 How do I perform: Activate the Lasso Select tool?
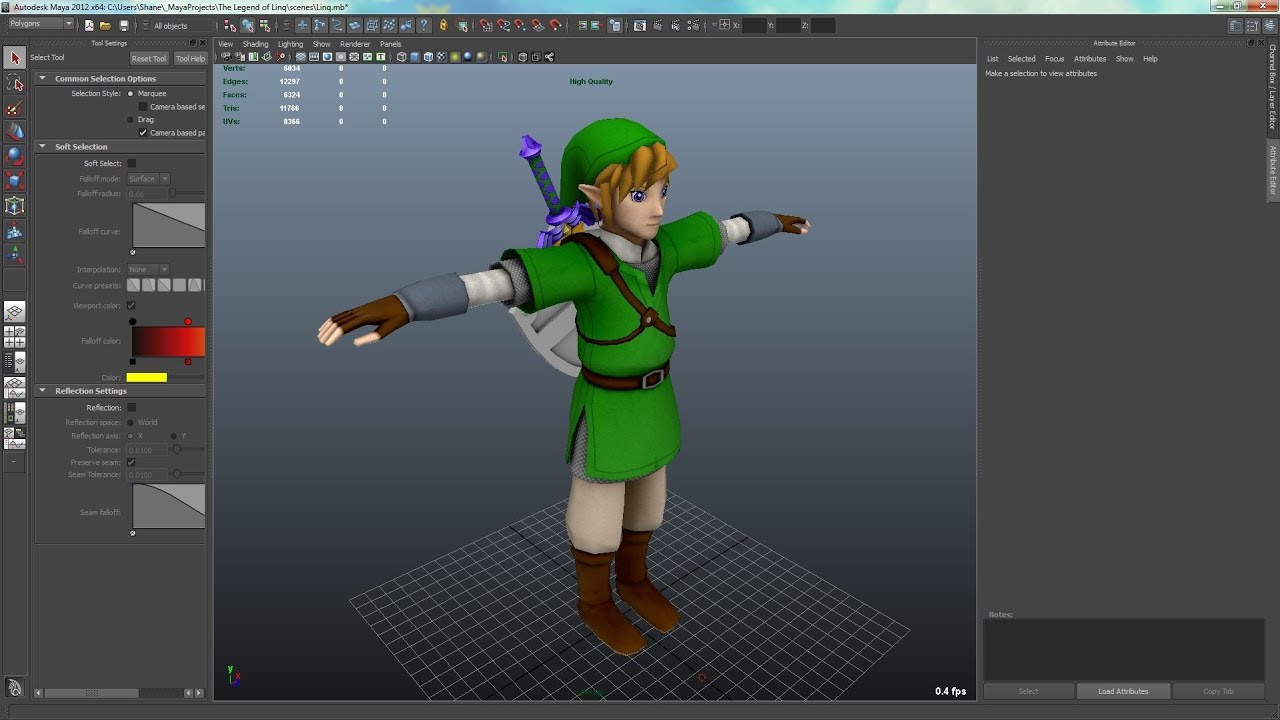pyautogui.click(x=14, y=83)
